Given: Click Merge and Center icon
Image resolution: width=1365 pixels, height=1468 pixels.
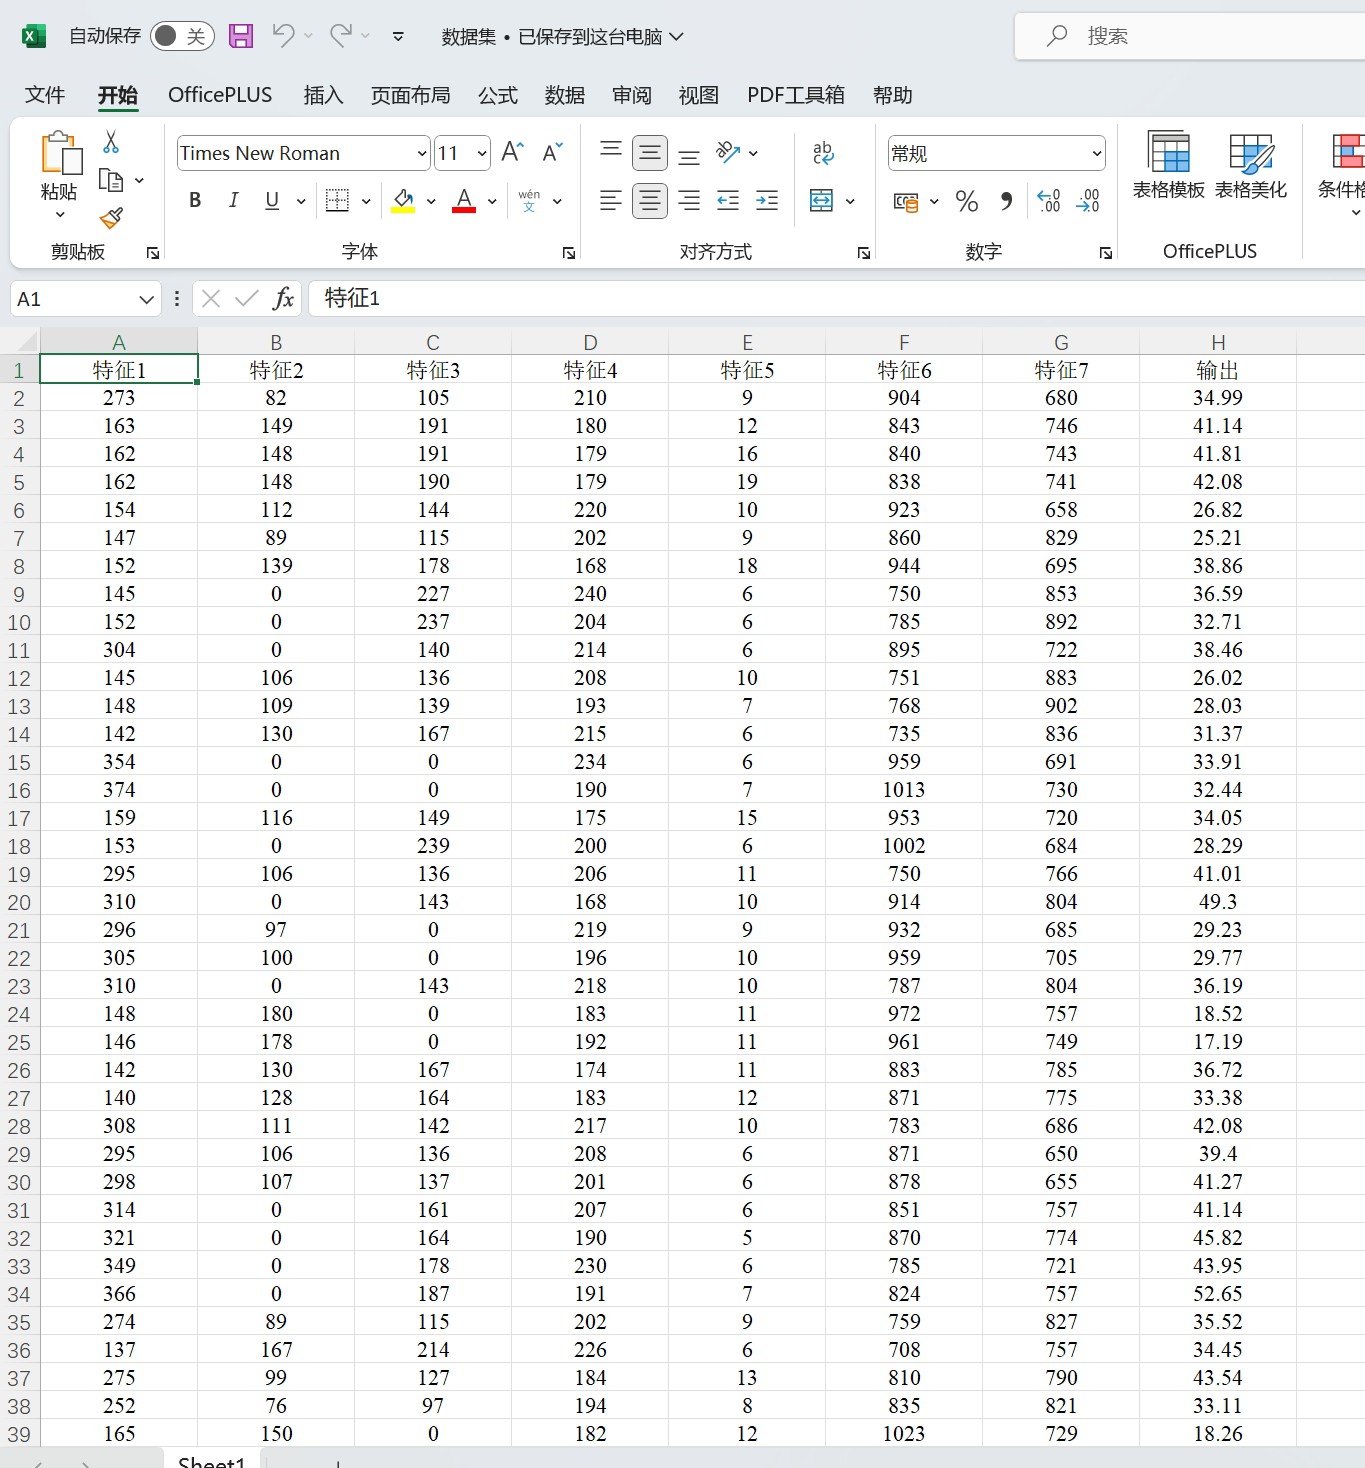Looking at the screenshot, I should 821,200.
